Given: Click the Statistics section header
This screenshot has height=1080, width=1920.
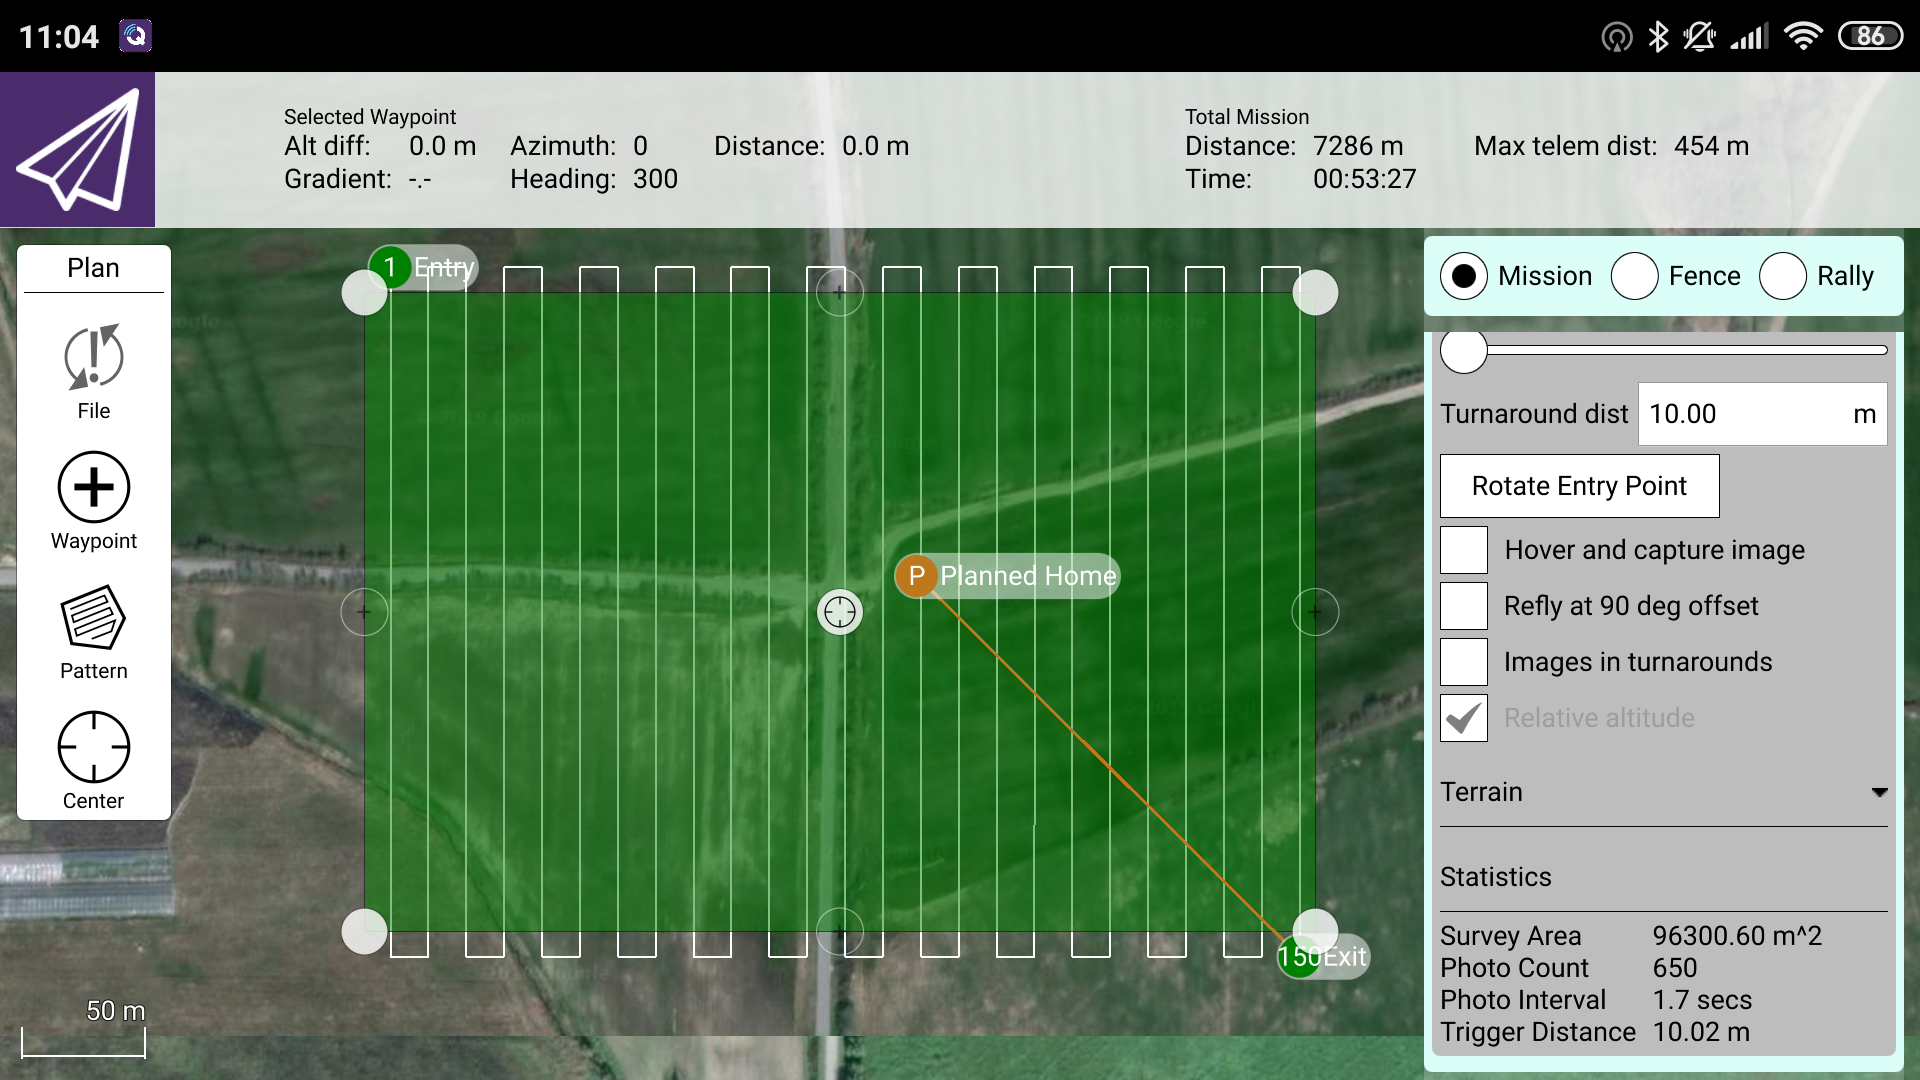Looking at the screenshot, I should [x=1496, y=877].
